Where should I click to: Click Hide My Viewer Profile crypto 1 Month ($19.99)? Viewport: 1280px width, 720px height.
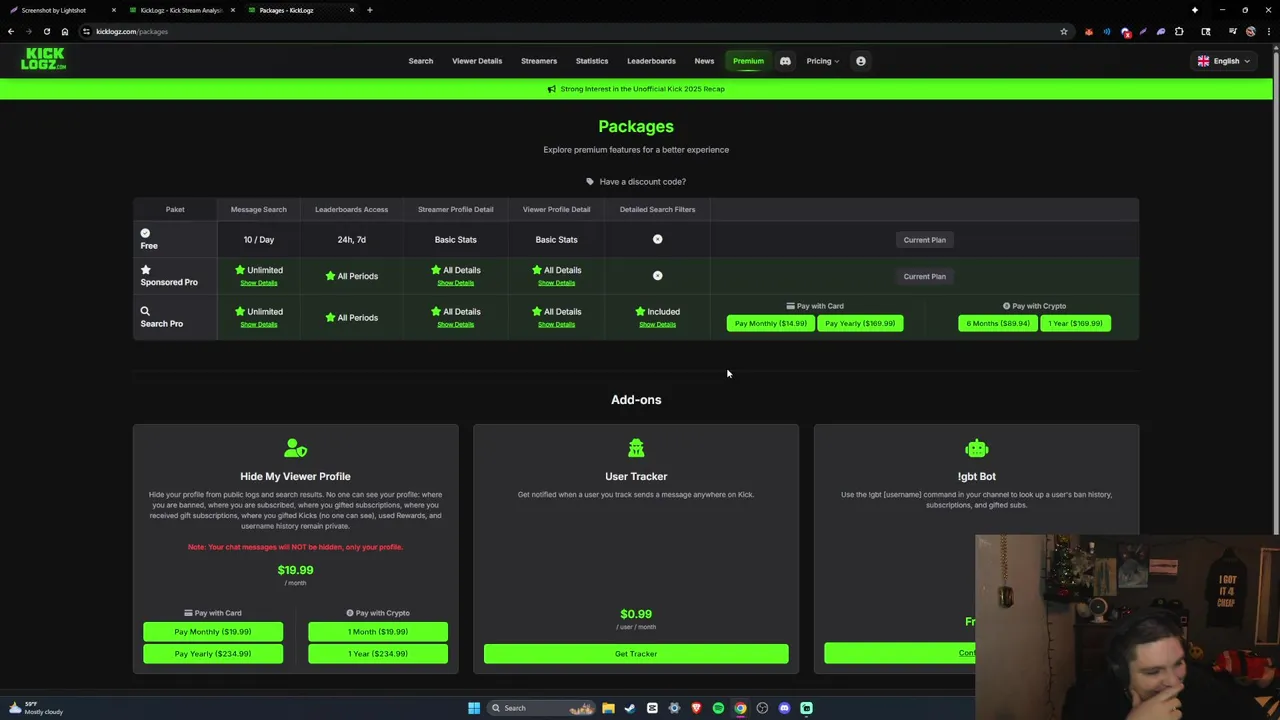tap(378, 632)
